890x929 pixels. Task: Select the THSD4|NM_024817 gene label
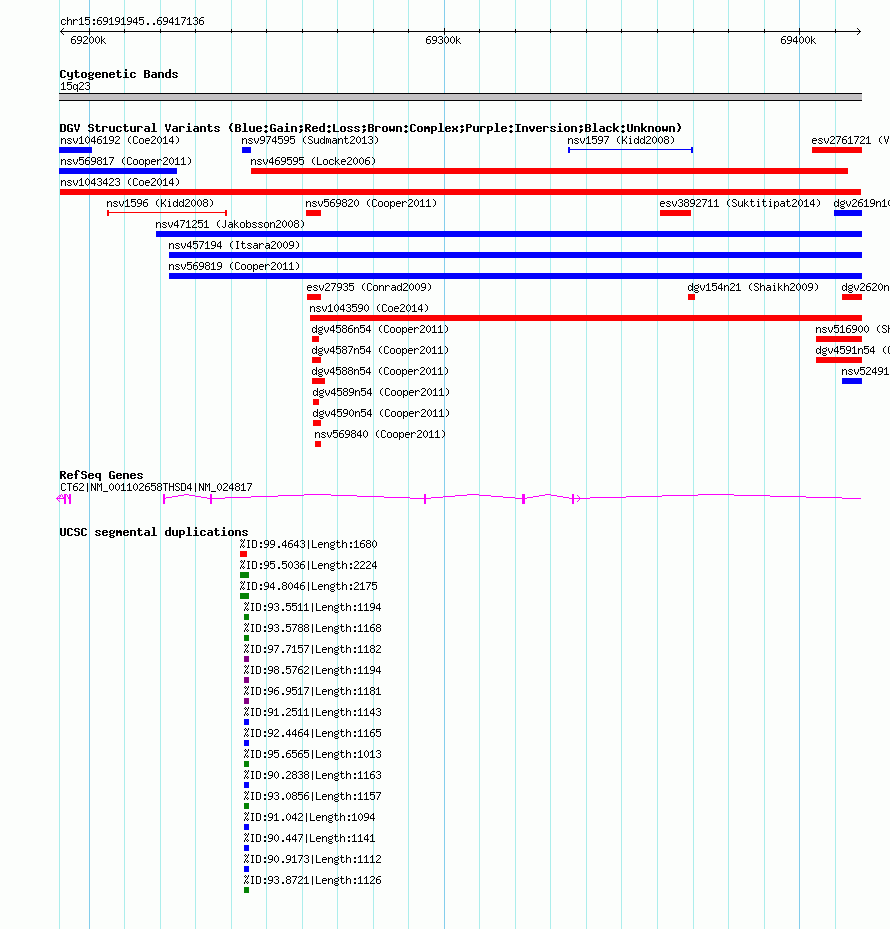coord(207,488)
